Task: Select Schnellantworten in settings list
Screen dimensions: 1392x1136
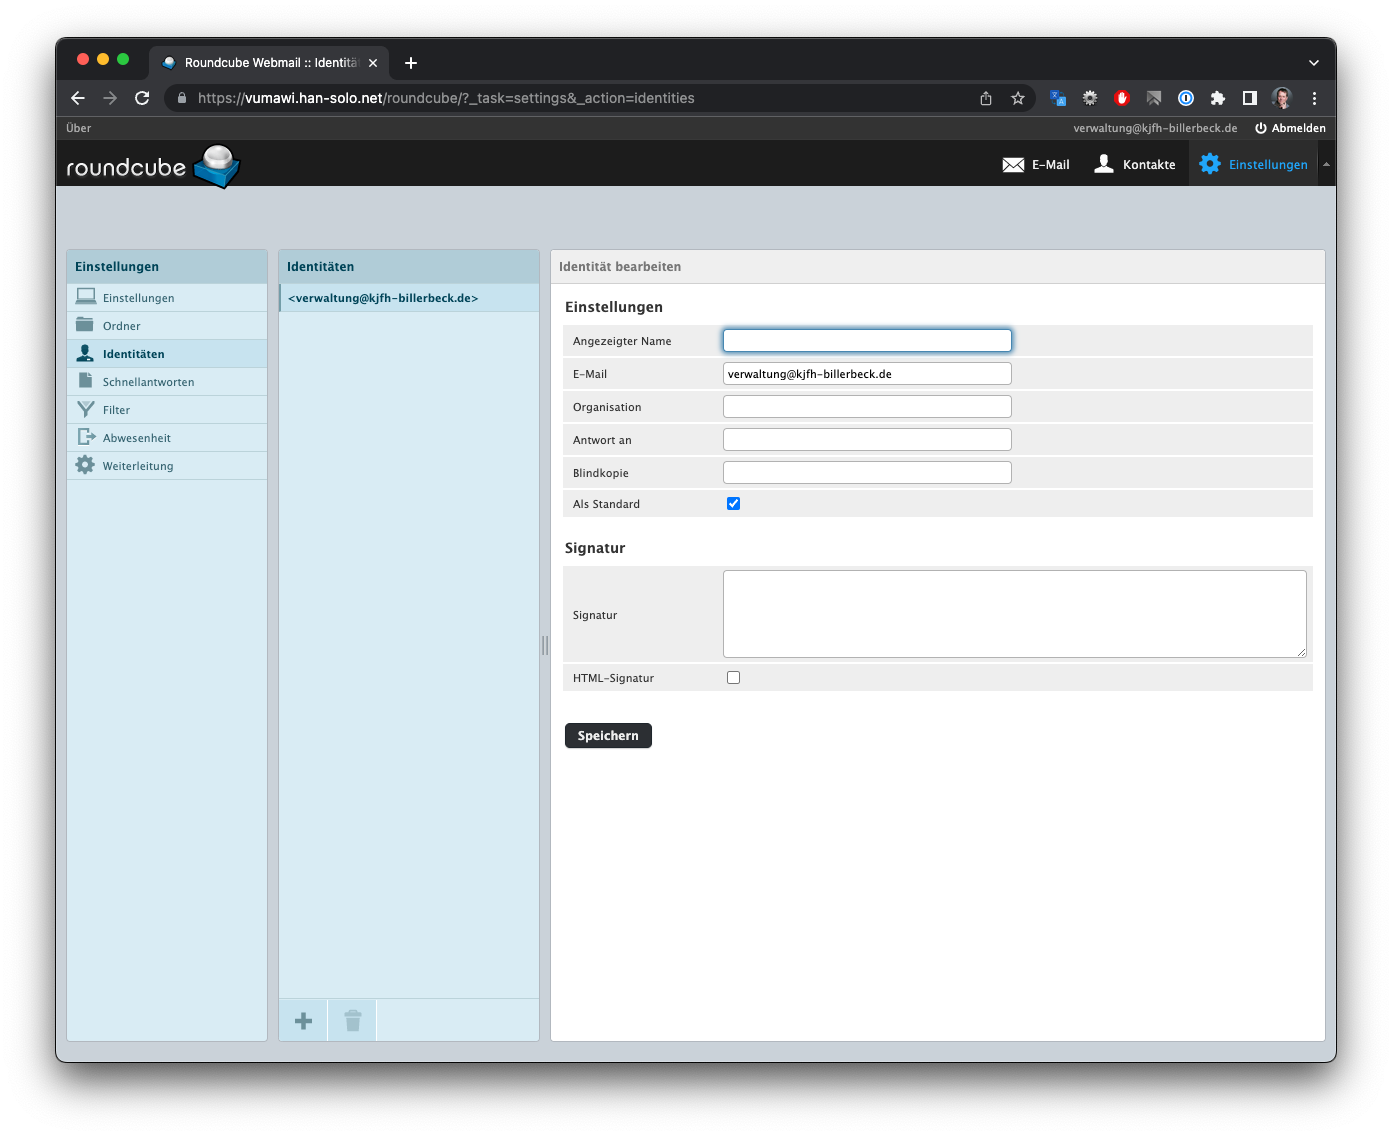Action: pyautogui.click(x=148, y=382)
